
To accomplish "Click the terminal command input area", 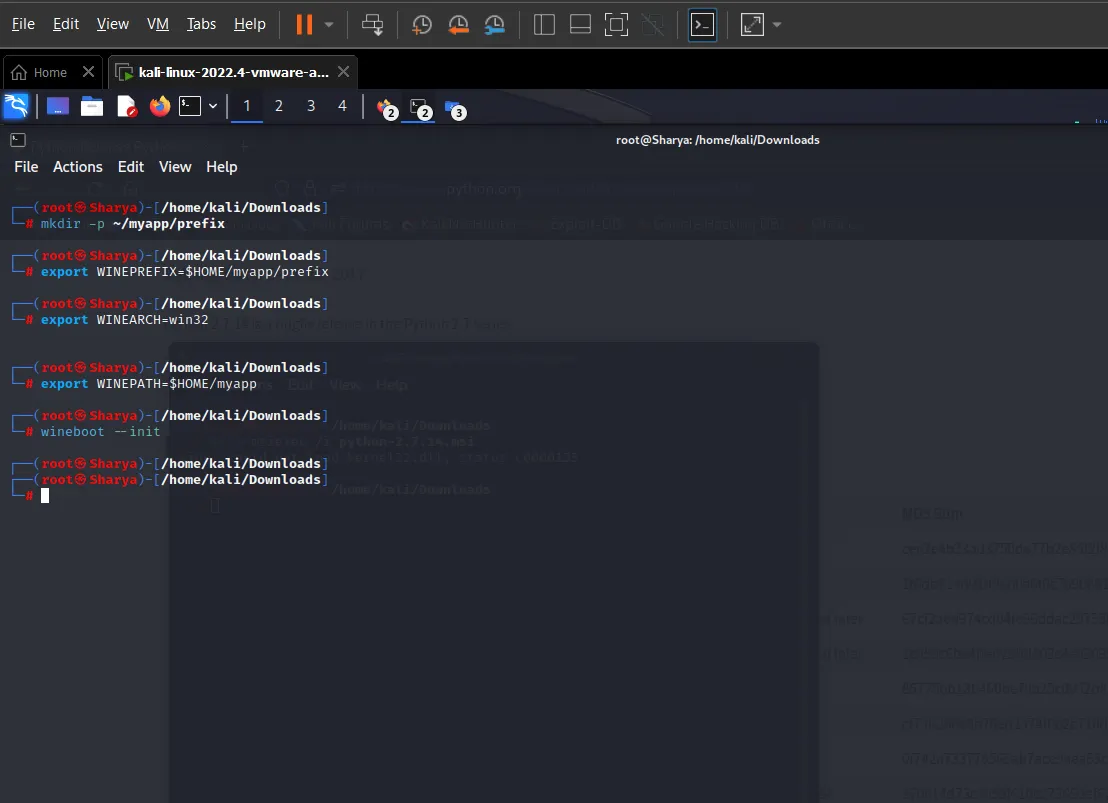I will pyautogui.click(x=44, y=495).
